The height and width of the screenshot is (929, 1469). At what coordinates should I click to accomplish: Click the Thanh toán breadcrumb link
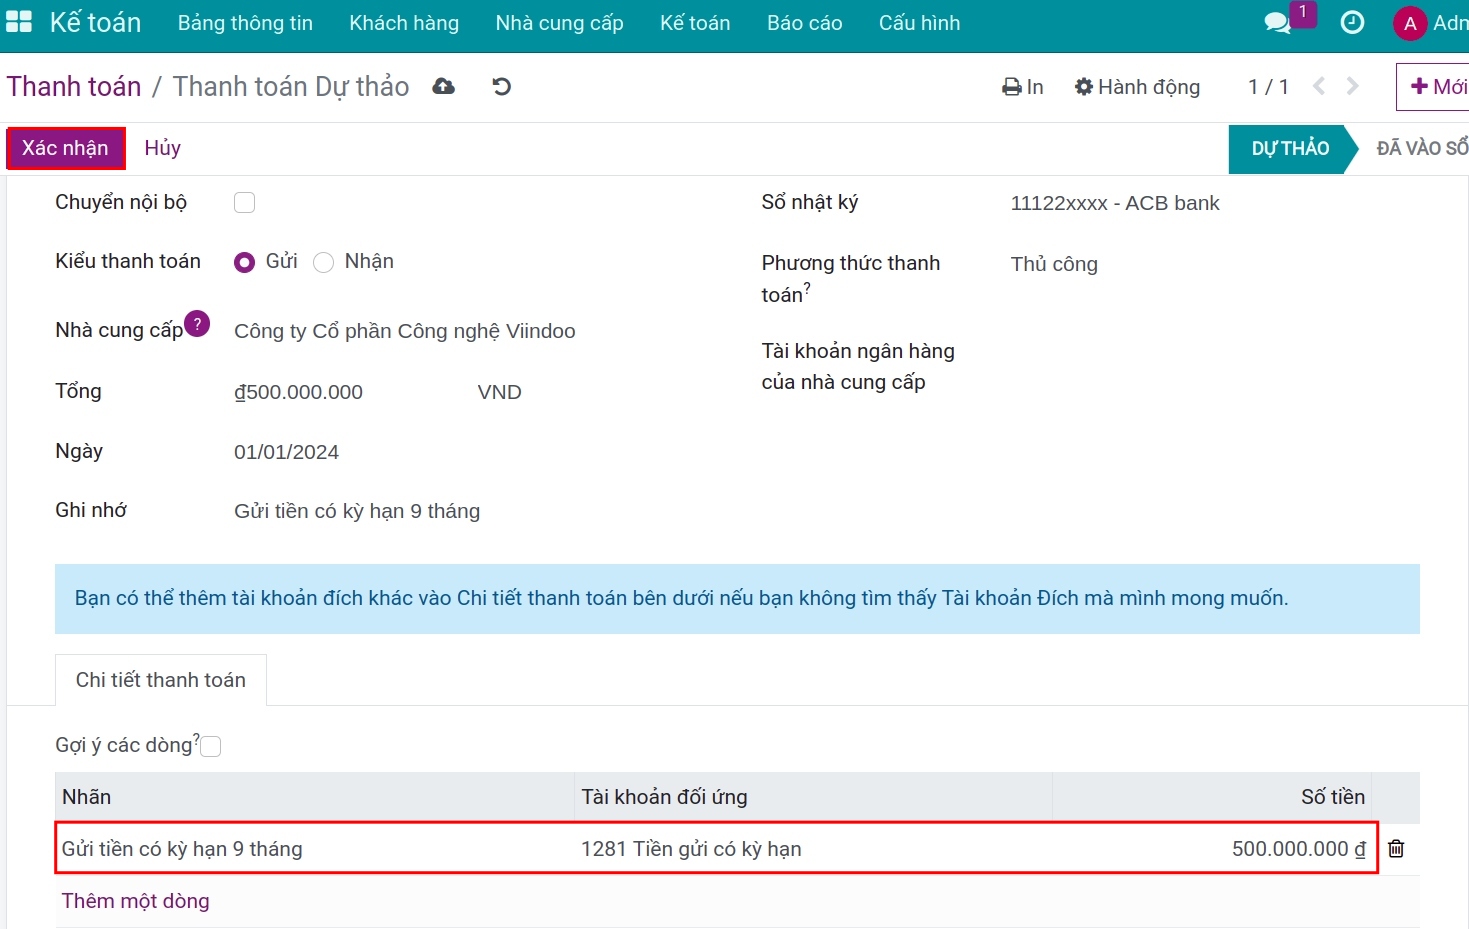[x=74, y=87]
